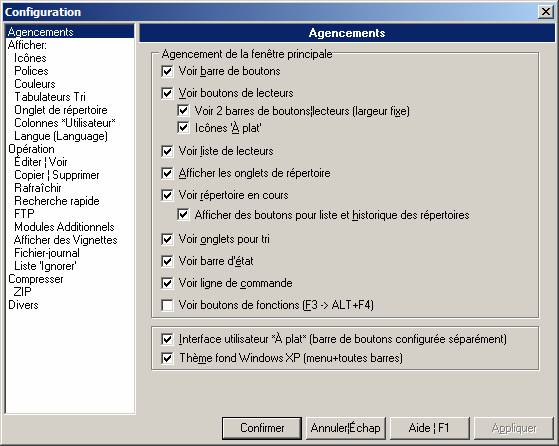Uncheck 'Voir barre d'état' checkbox
This screenshot has height=446, width=559.
(x=167, y=261)
